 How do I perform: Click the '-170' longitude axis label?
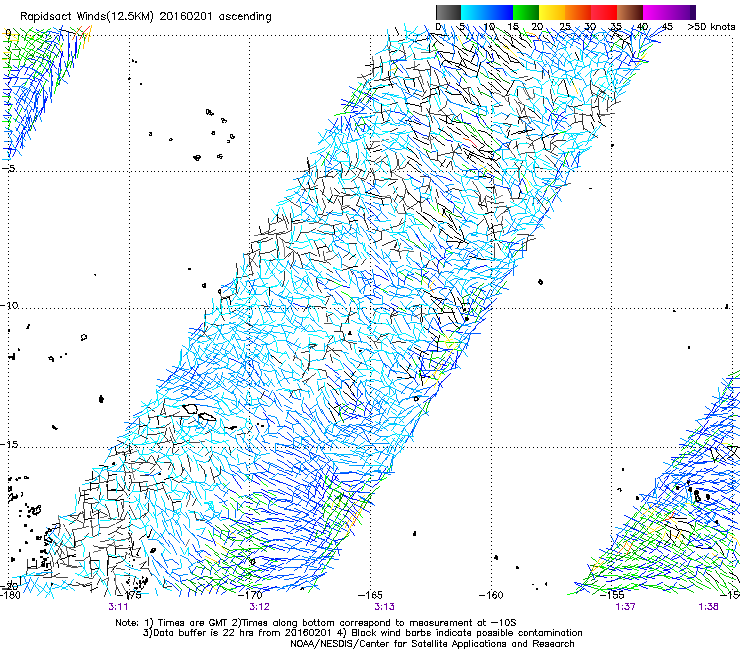(x=251, y=595)
